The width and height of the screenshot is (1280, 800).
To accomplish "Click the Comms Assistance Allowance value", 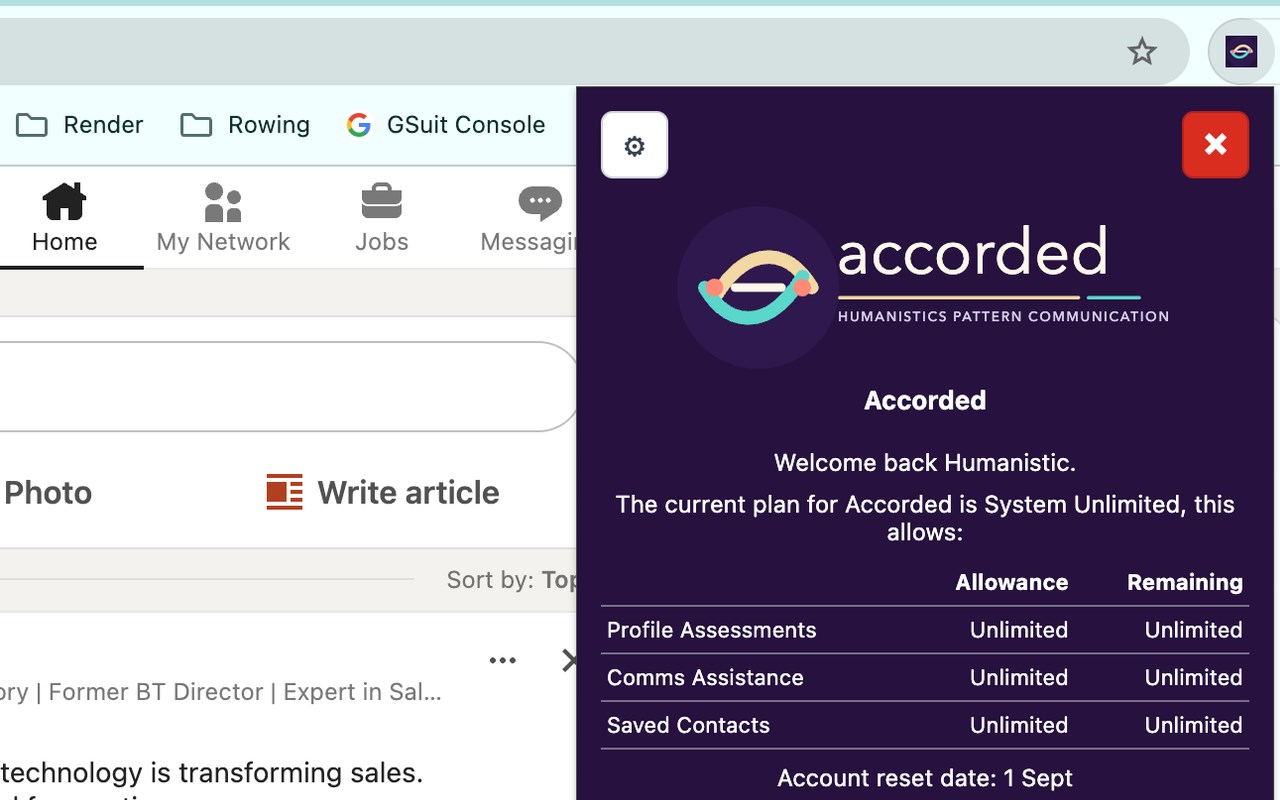I will coord(1019,677).
